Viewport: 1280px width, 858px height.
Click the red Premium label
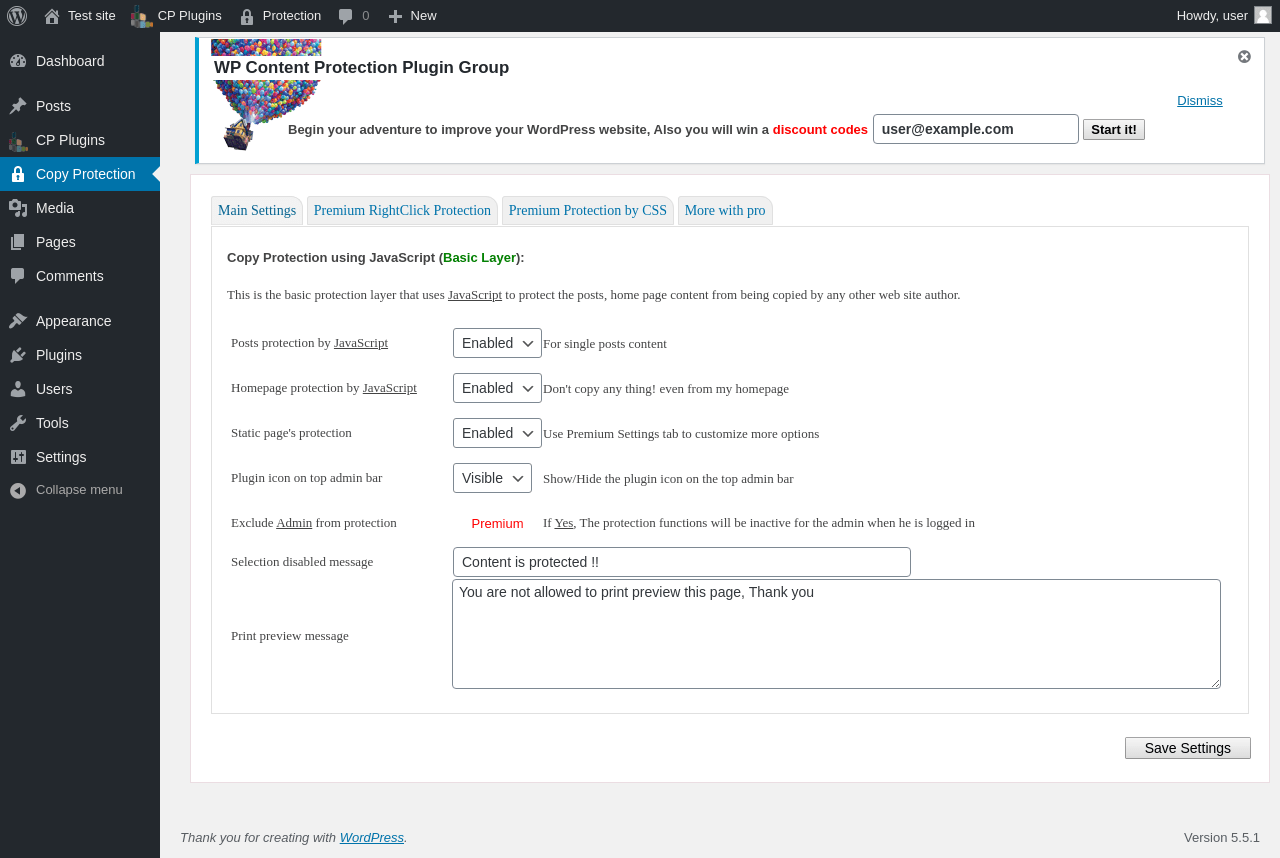pyautogui.click(x=498, y=523)
